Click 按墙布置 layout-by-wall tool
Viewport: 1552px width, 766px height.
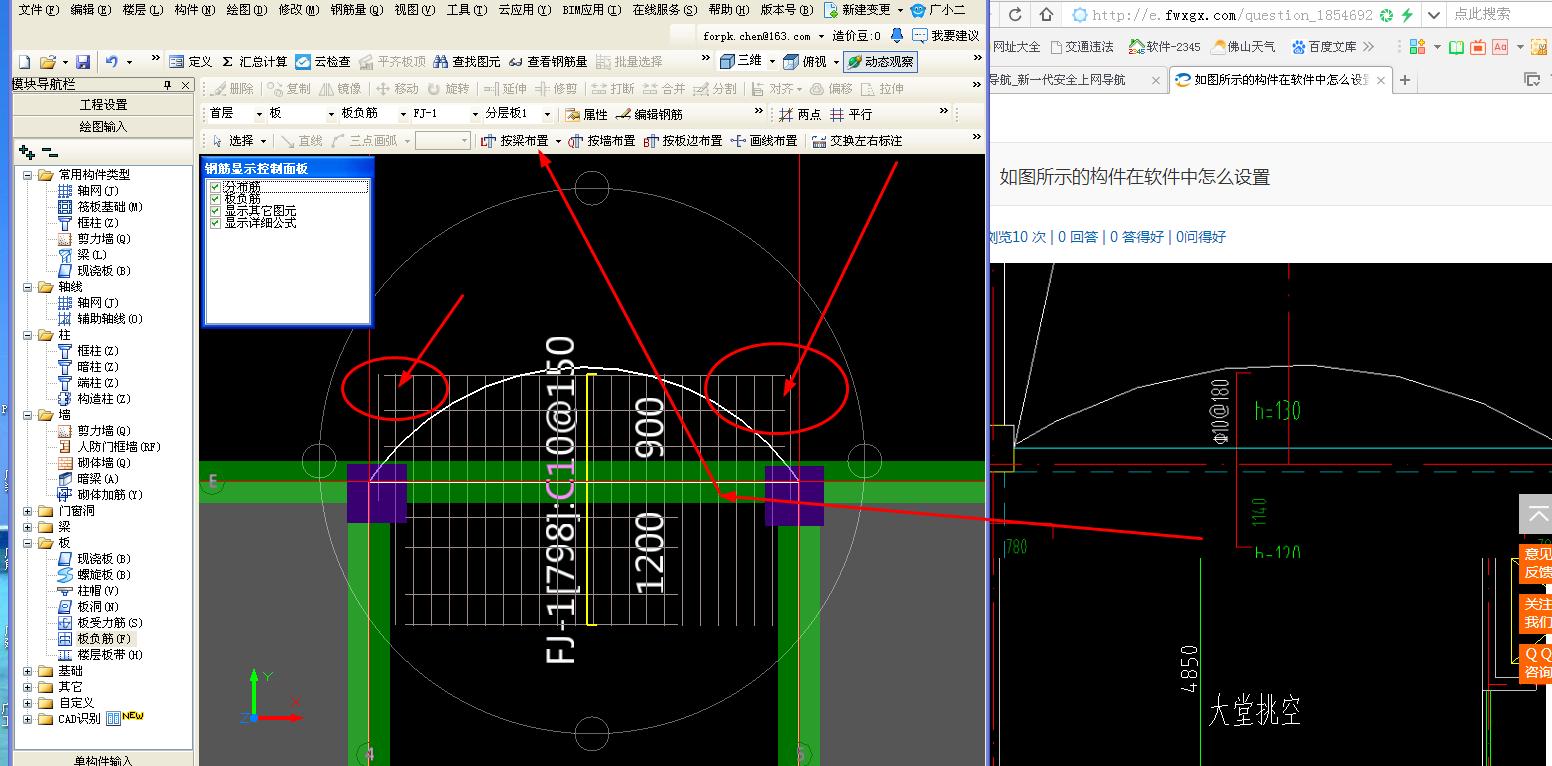[602, 141]
